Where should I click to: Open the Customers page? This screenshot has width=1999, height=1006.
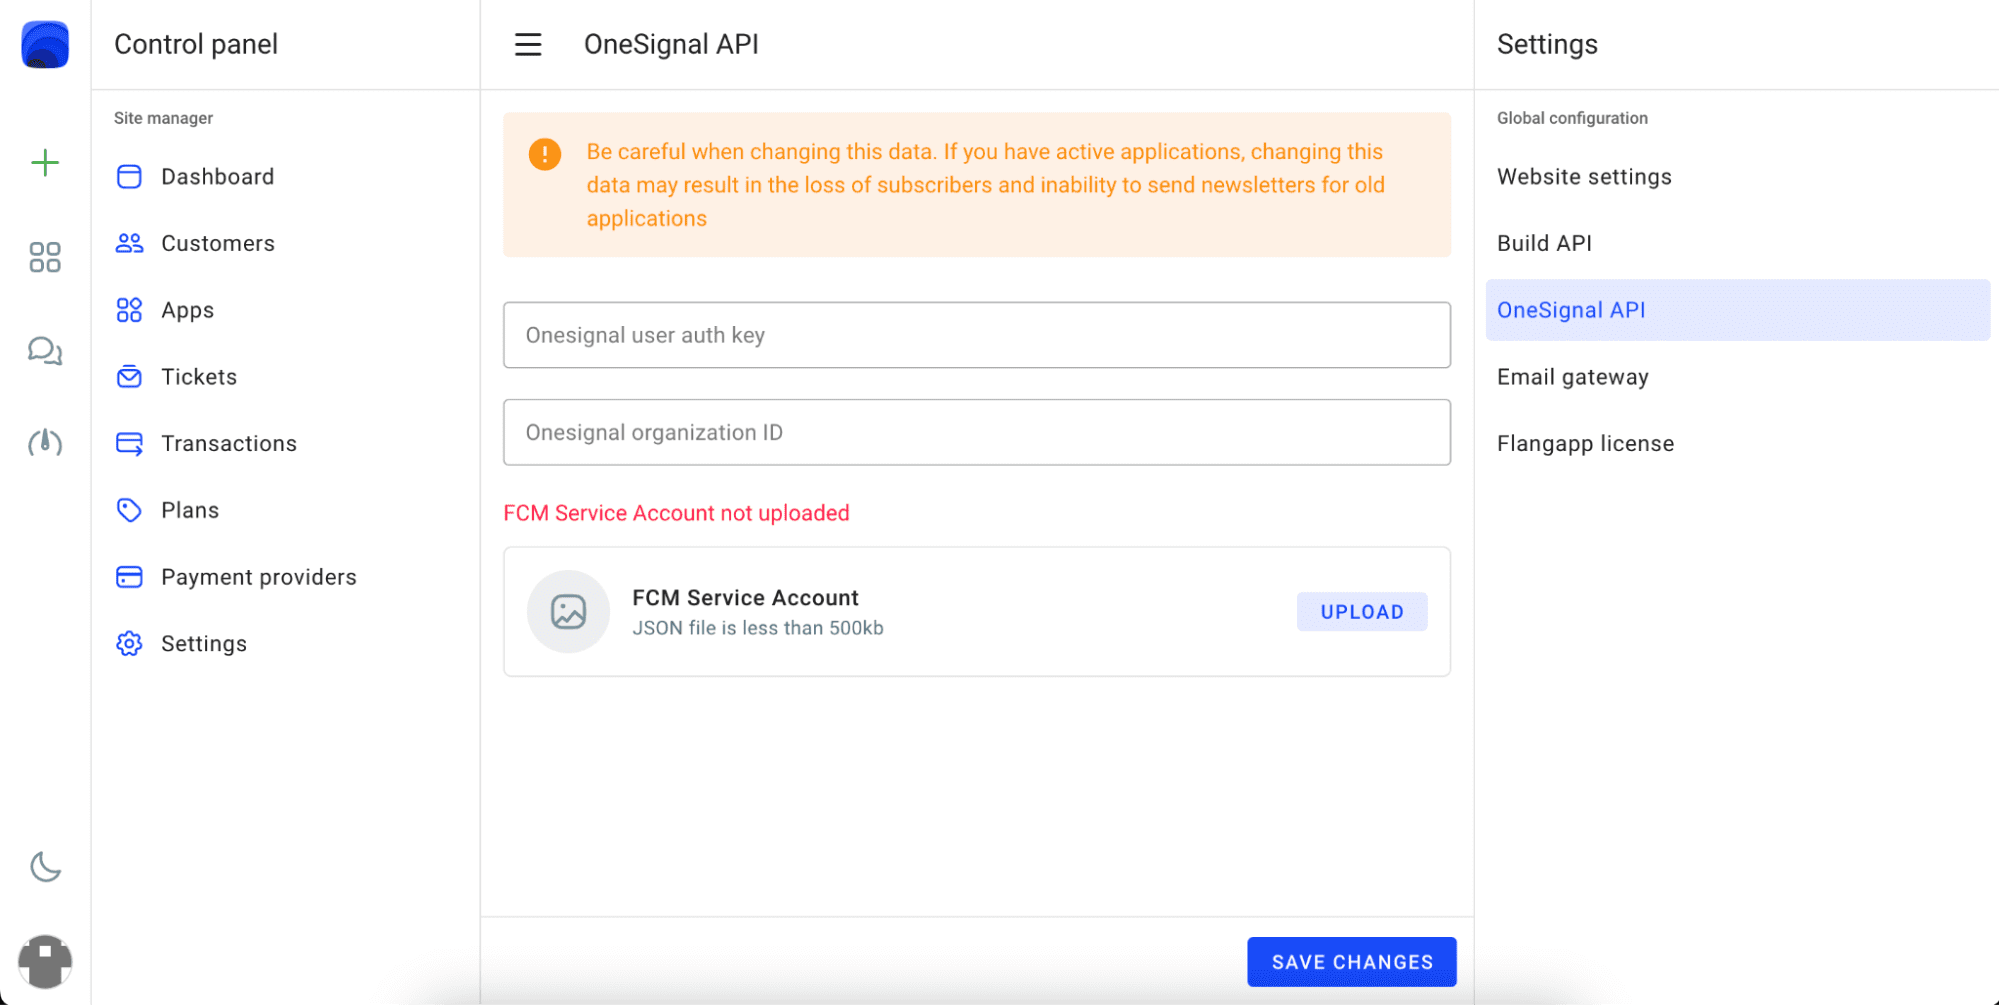(x=217, y=244)
